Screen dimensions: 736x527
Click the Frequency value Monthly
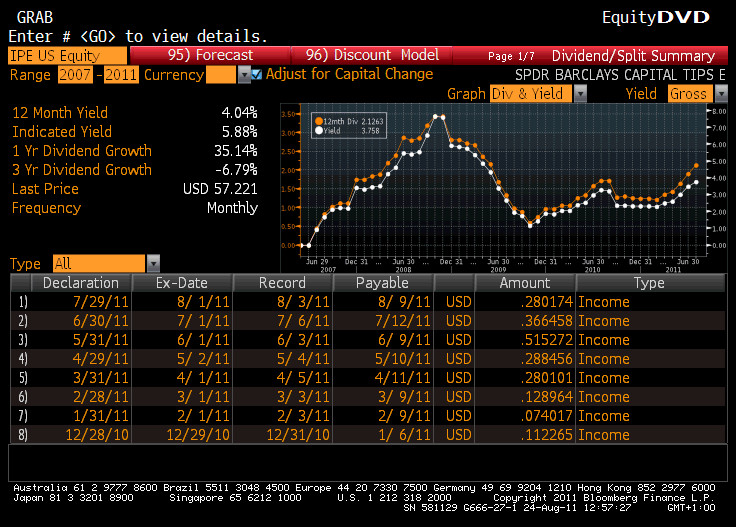[232, 208]
